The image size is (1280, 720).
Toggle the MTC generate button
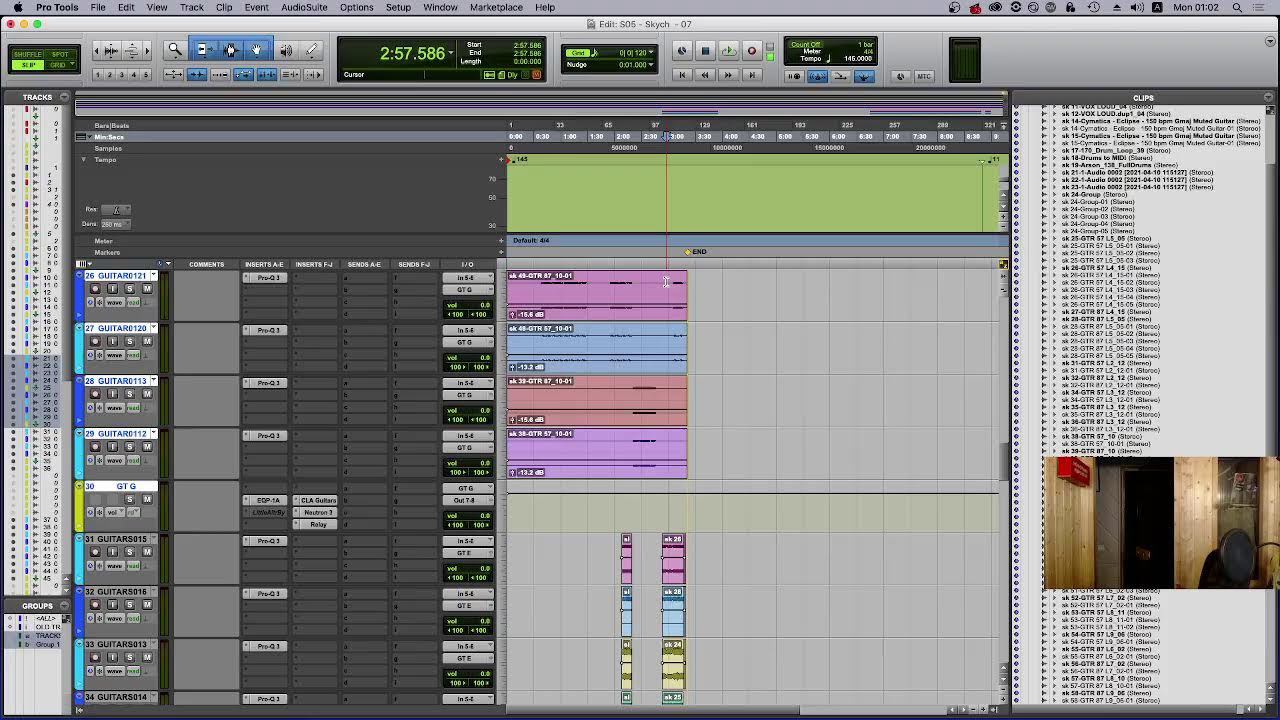pos(924,76)
